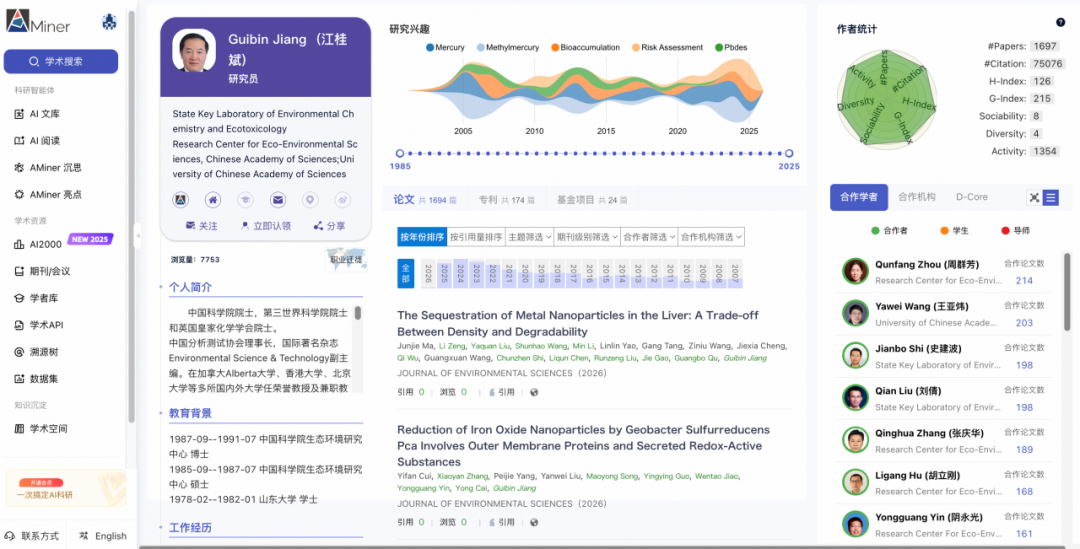Image resolution: width=1080 pixels, height=549 pixels.
Task: Switch to 基金项目 tab
Action: [592, 200]
